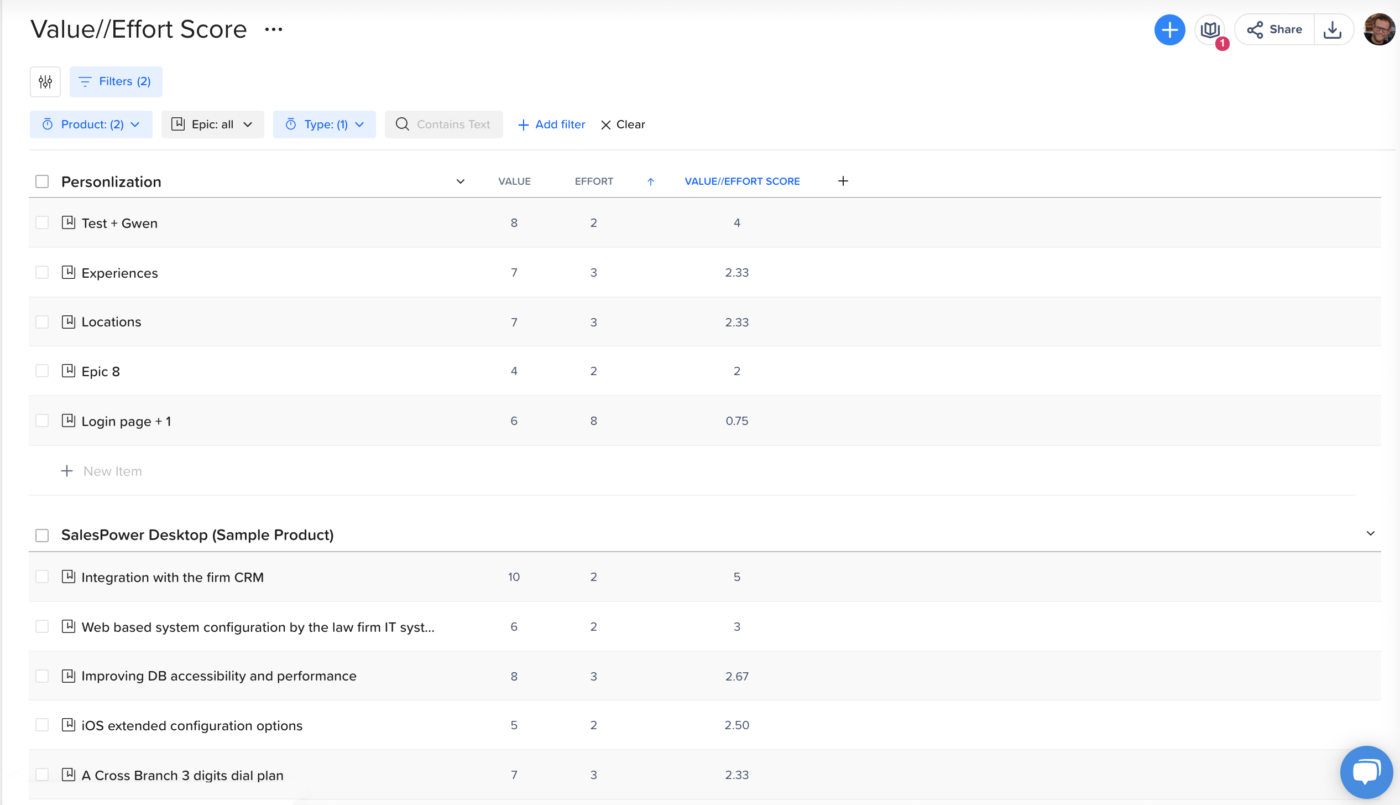This screenshot has height=805, width=1400.
Task: Click the Contains Text search field
Action: 444,125
